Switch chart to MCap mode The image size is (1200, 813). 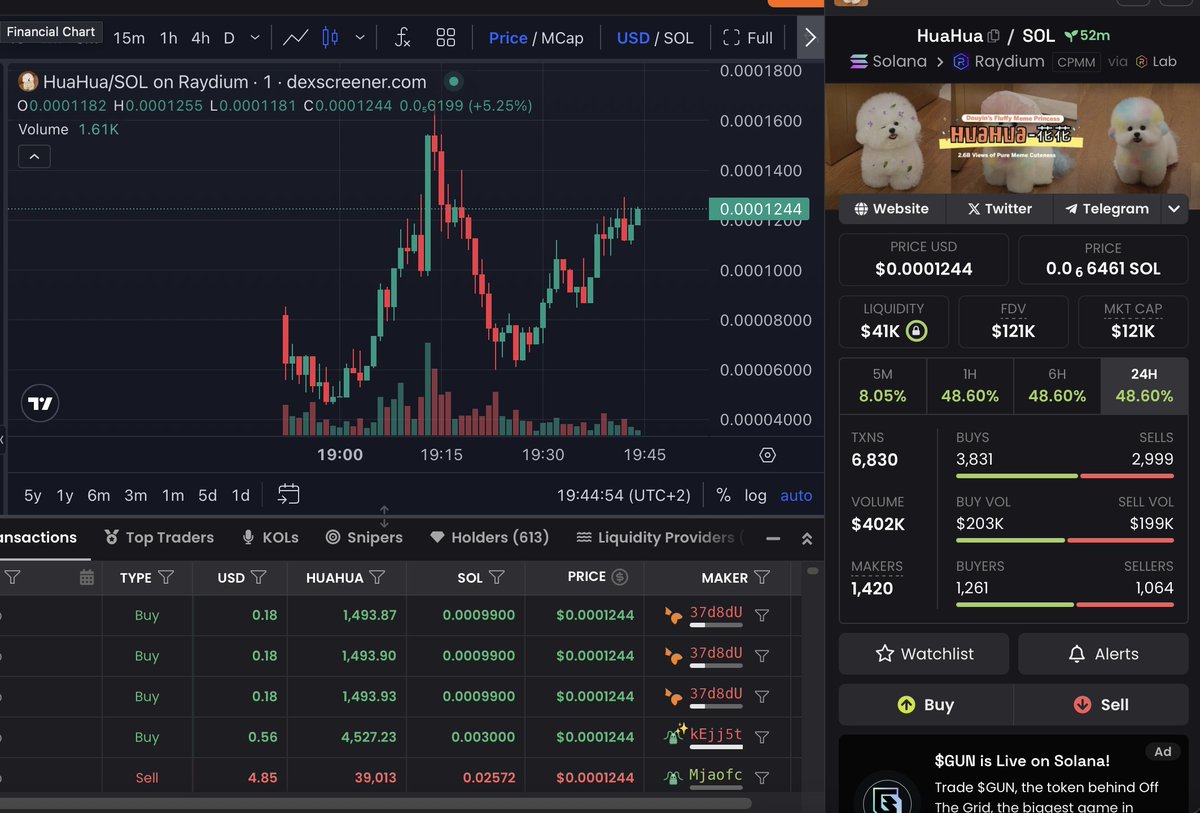[562, 38]
